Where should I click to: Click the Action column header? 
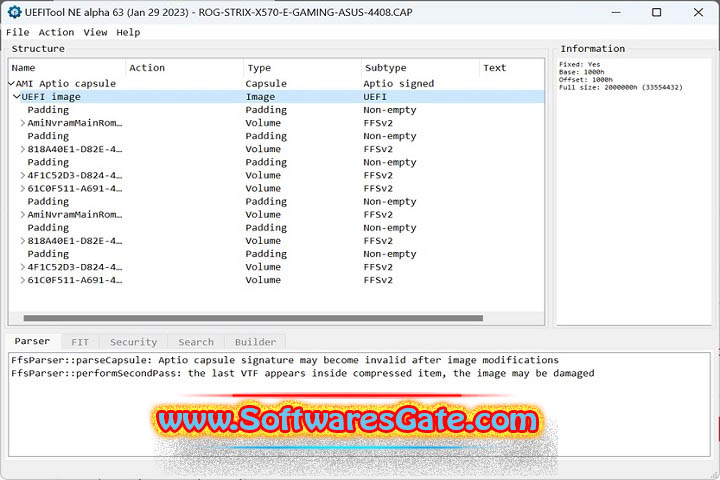185,68
